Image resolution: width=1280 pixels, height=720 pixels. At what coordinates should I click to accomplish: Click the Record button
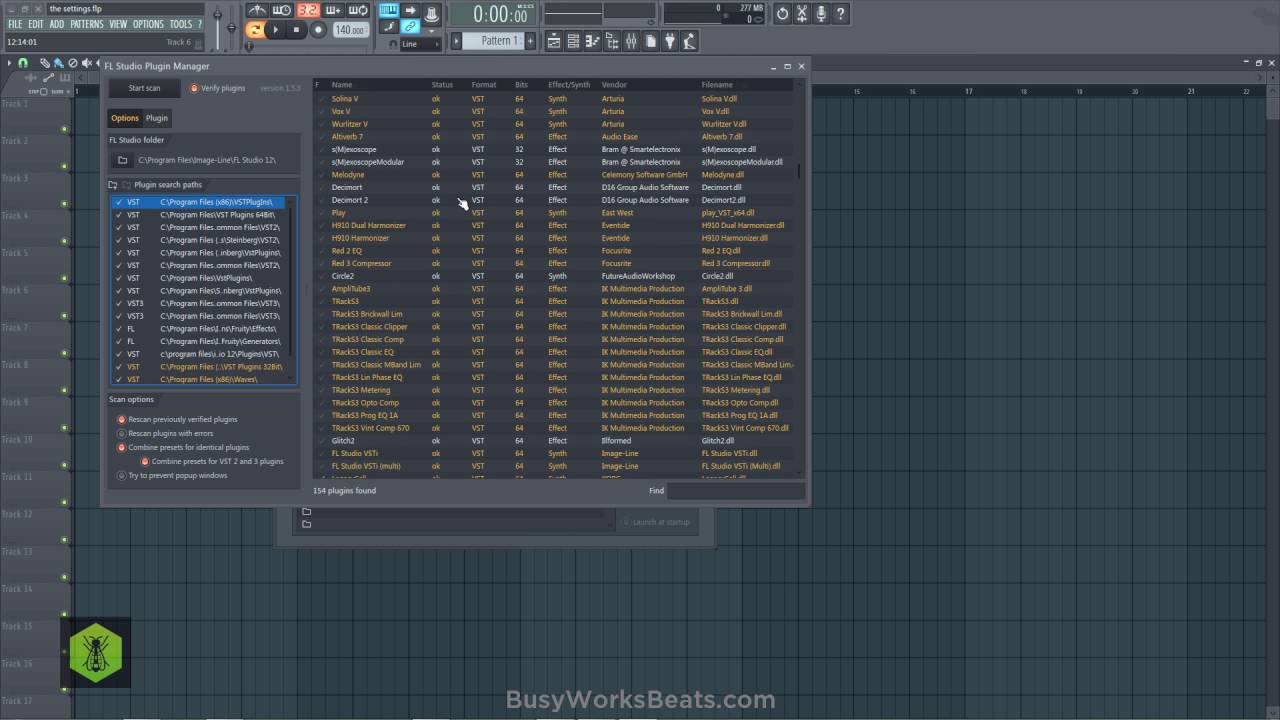click(318, 30)
